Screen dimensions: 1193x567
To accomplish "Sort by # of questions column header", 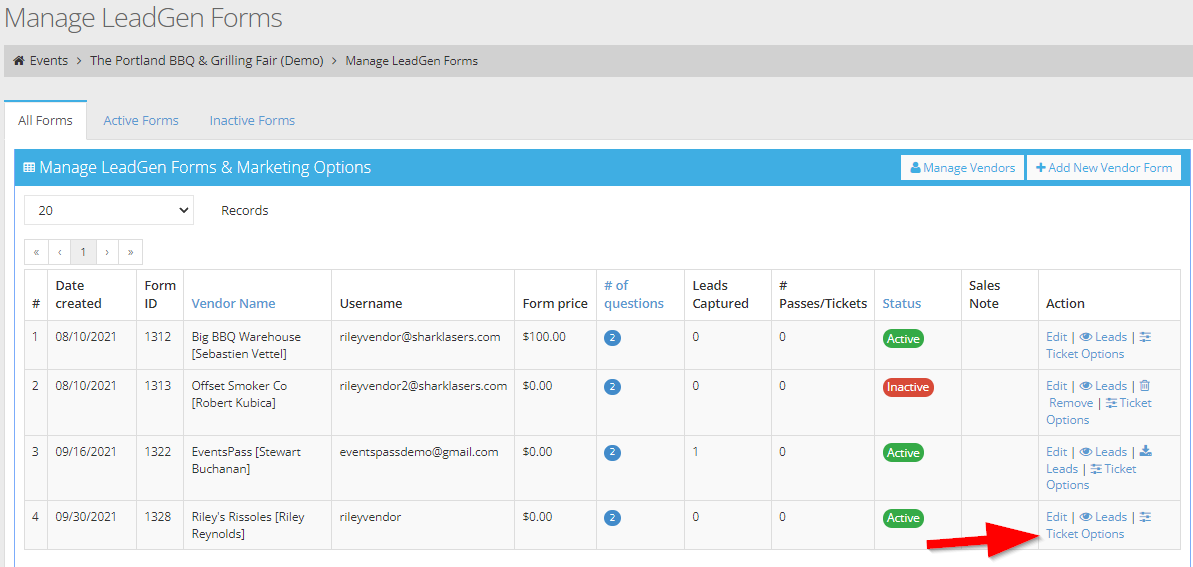I will tap(634, 295).
